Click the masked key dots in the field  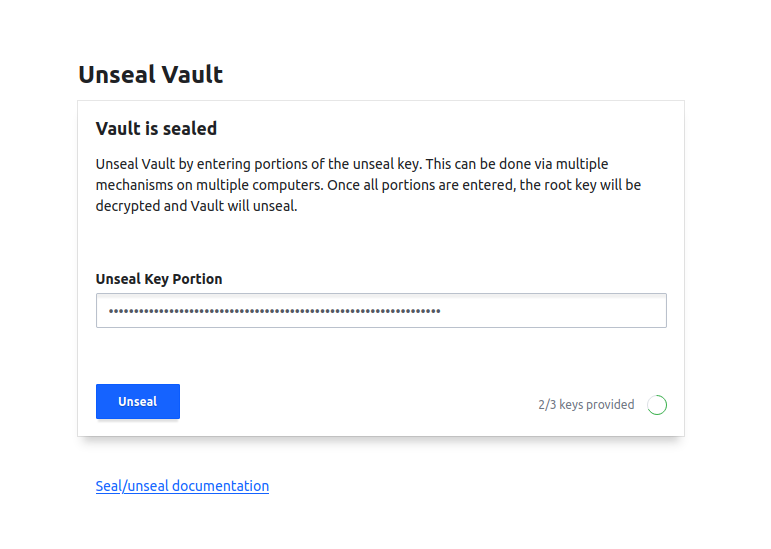pyautogui.click(x=275, y=311)
